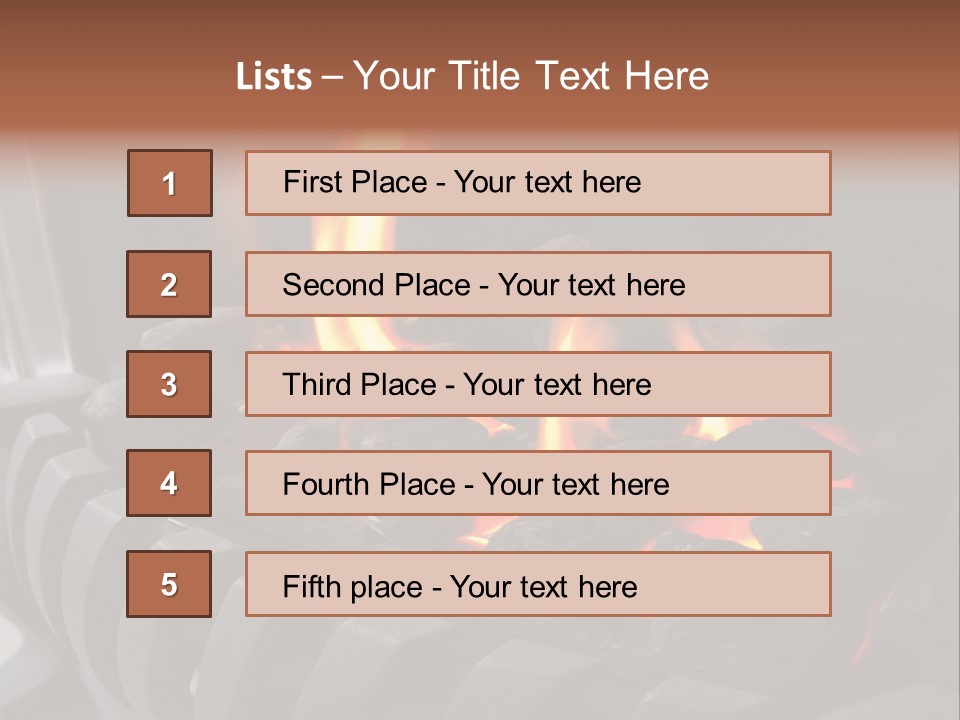The width and height of the screenshot is (960, 720).
Task: Select the Third Place text bar
Action: click(x=538, y=384)
